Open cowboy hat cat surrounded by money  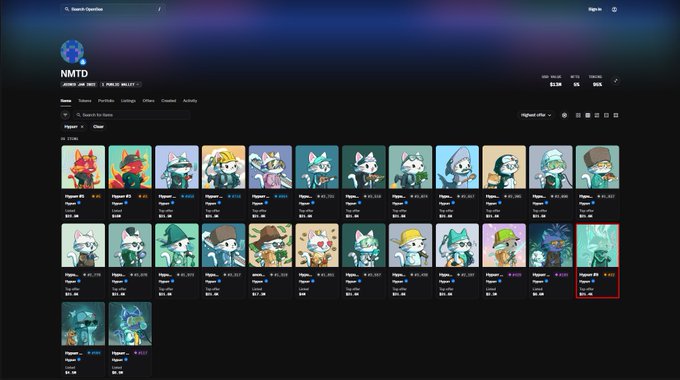click(270, 246)
